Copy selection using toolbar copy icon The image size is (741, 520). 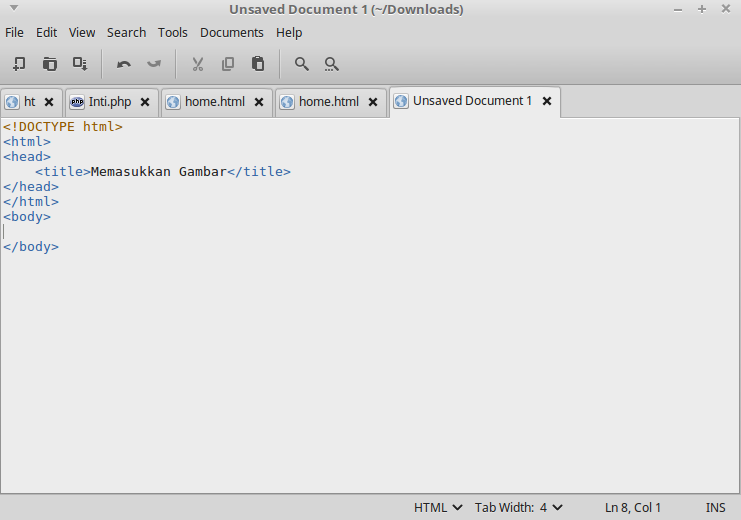(x=228, y=64)
